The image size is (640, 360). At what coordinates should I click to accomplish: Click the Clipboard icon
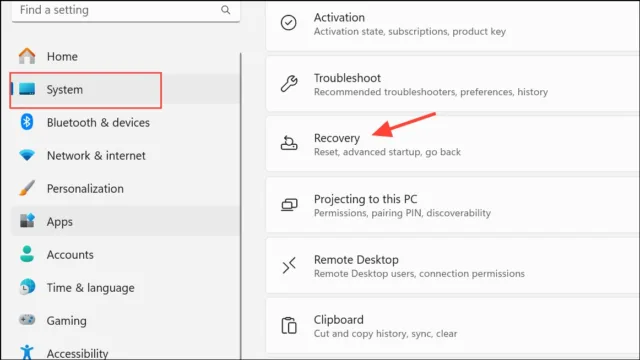click(289, 325)
